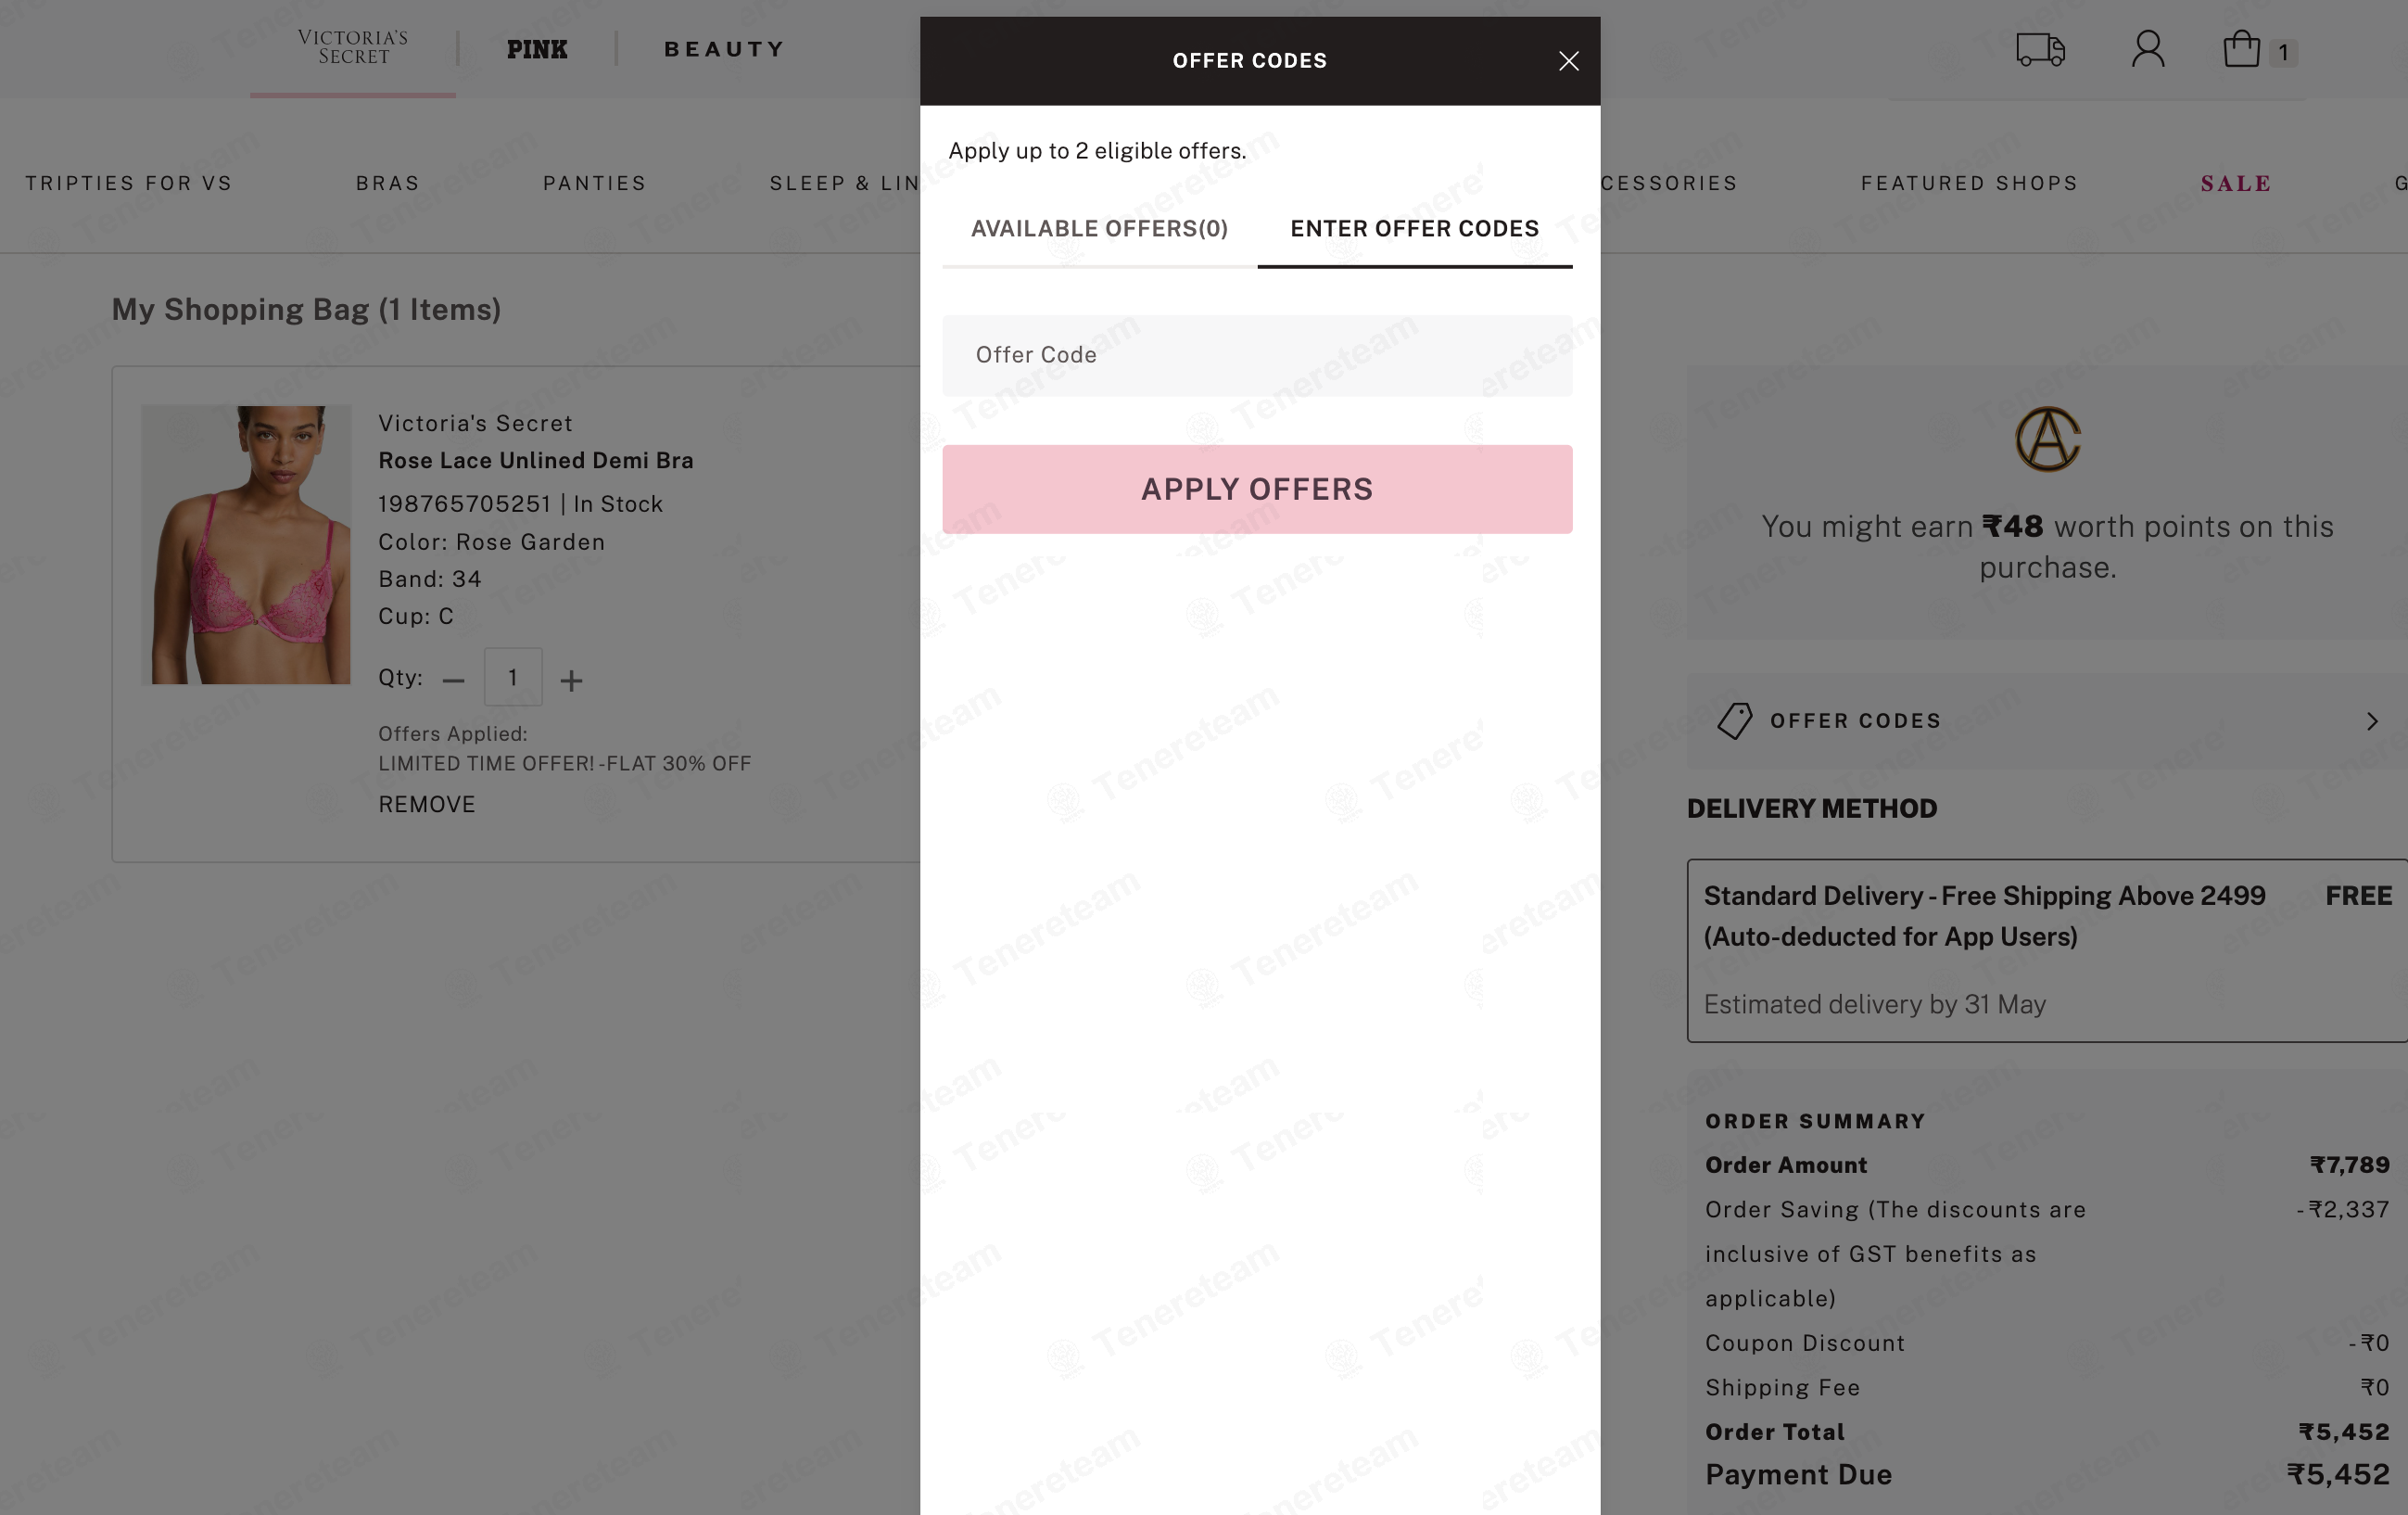The image size is (2408, 1515).
Task: Open the Rose Lace Unlined Demi Bra link
Action: coord(535,460)
